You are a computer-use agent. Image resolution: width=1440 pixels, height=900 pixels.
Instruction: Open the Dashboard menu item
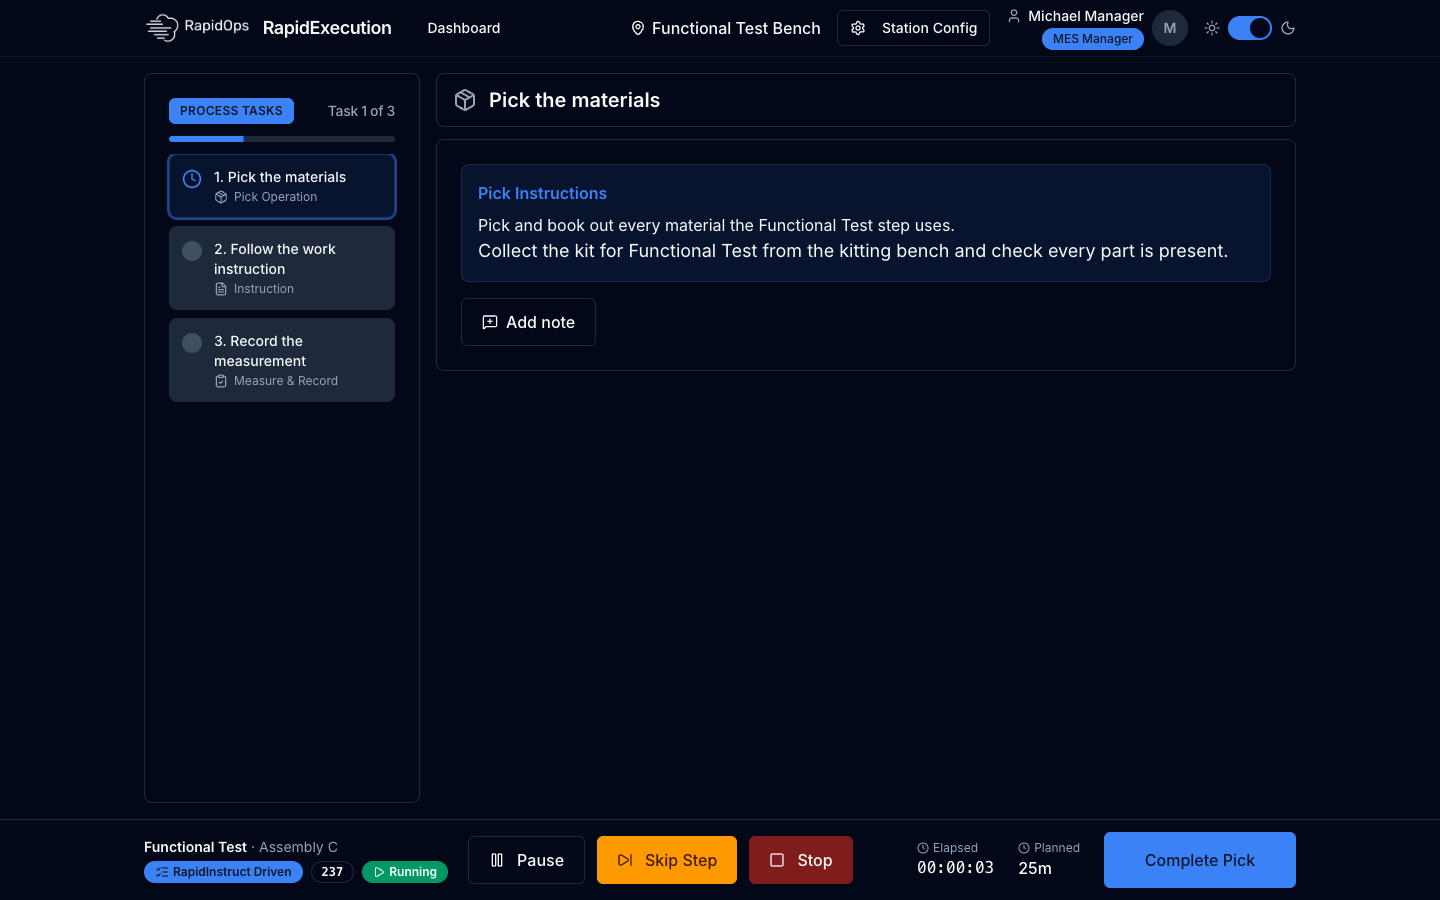[464, 28]
